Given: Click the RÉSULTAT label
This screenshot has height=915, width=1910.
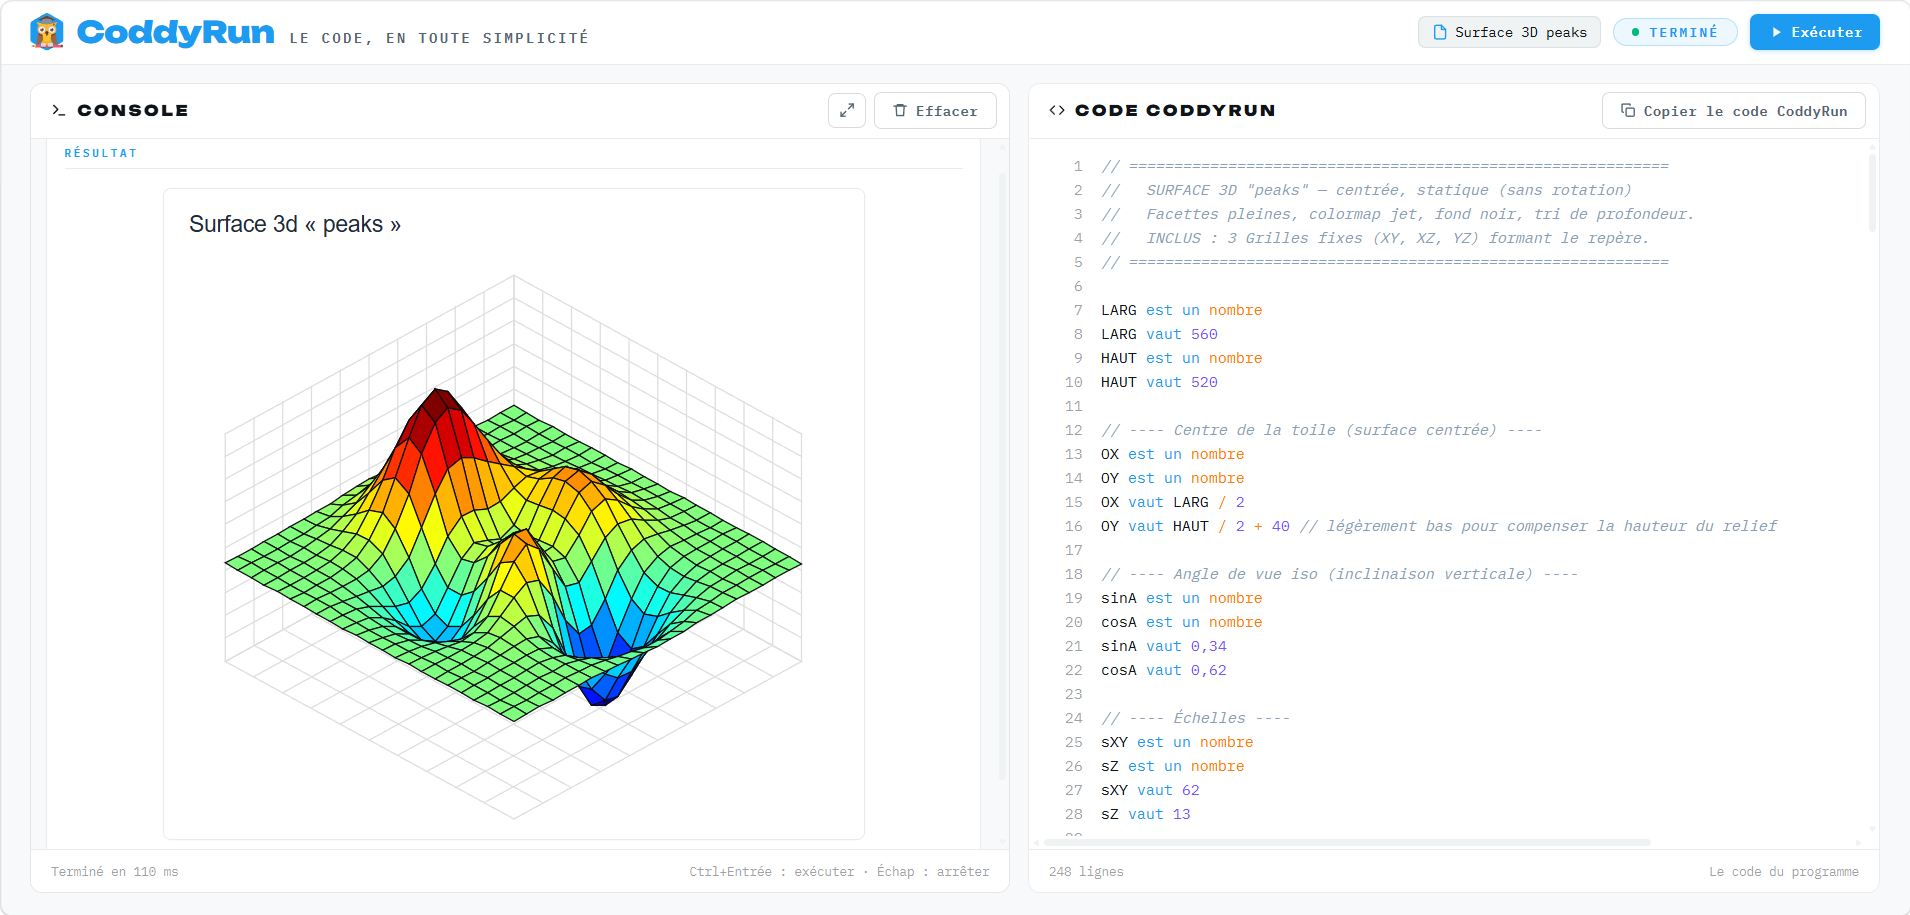Looking at the screenshot, I should [101, 153].
